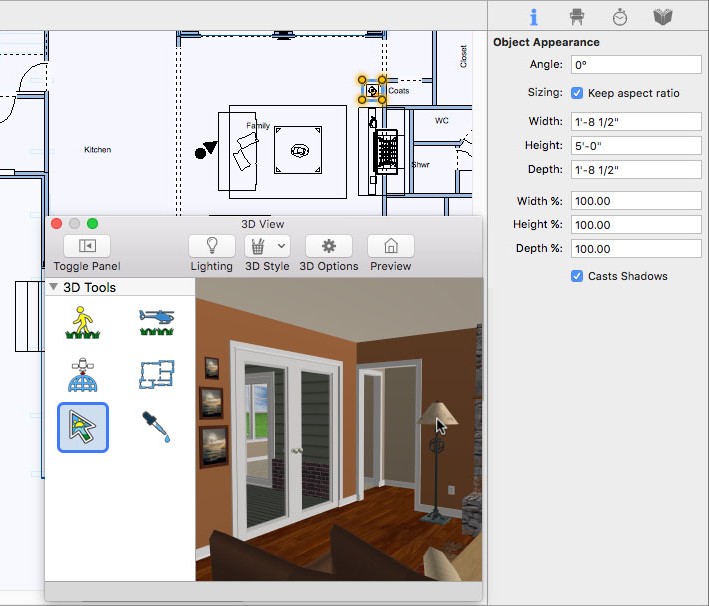Image resolution: width=709 pixels, height=606 pixels.
Task: Toggle the Keep aspect ratio checkbox
Action: click(x=577, y=93)
